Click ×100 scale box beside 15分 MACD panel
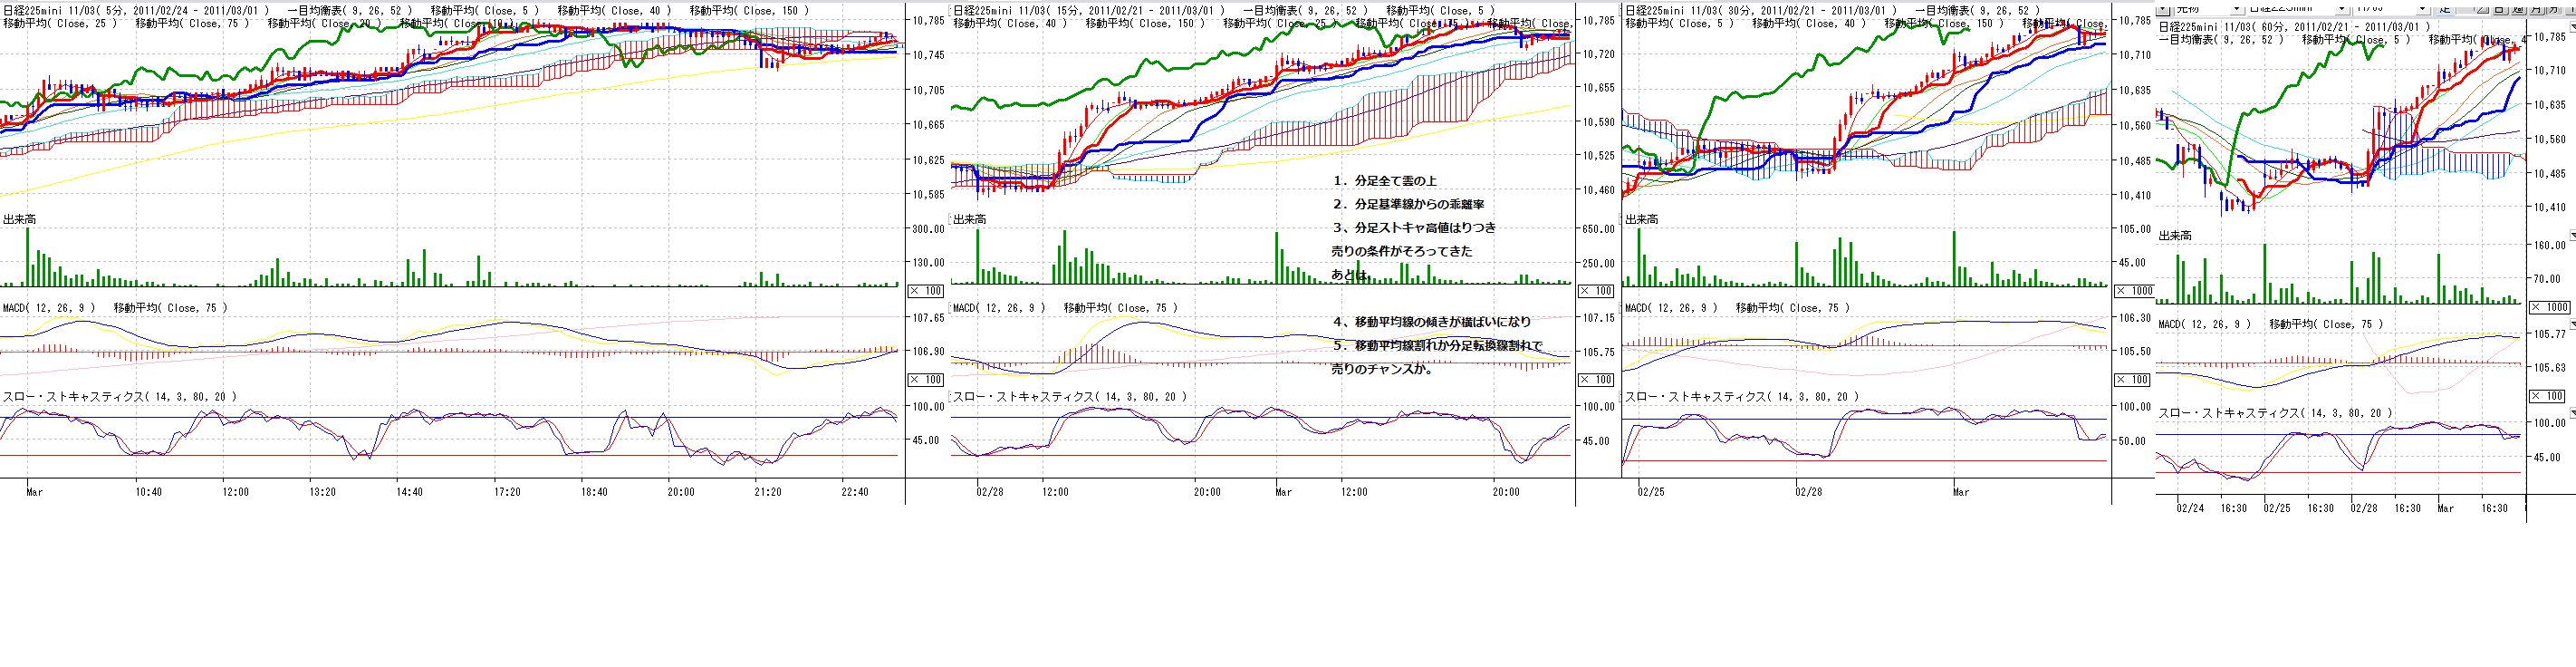This screenshot has height=667, width=2576. tap(1596, 380)
